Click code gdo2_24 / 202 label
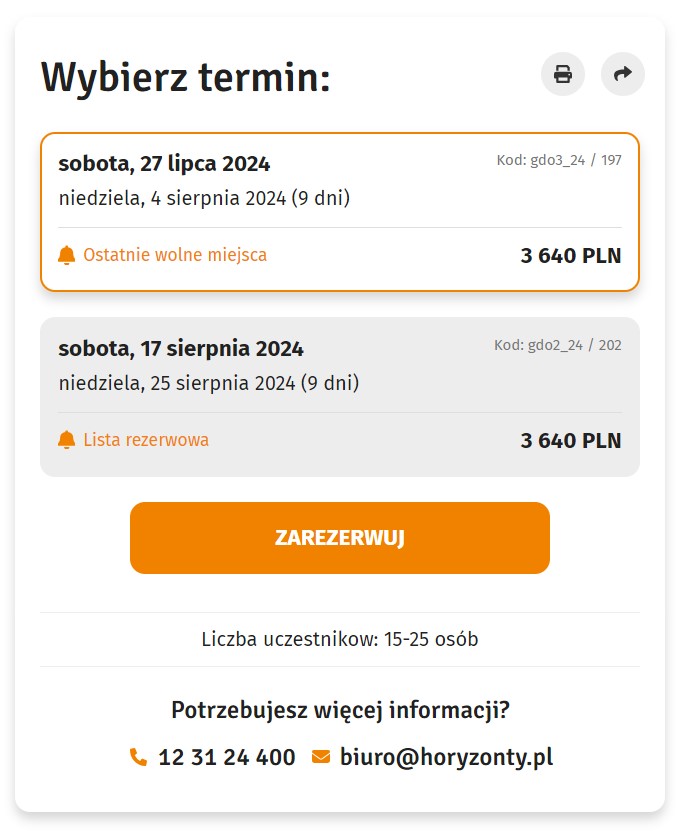 tap(558, 345)
